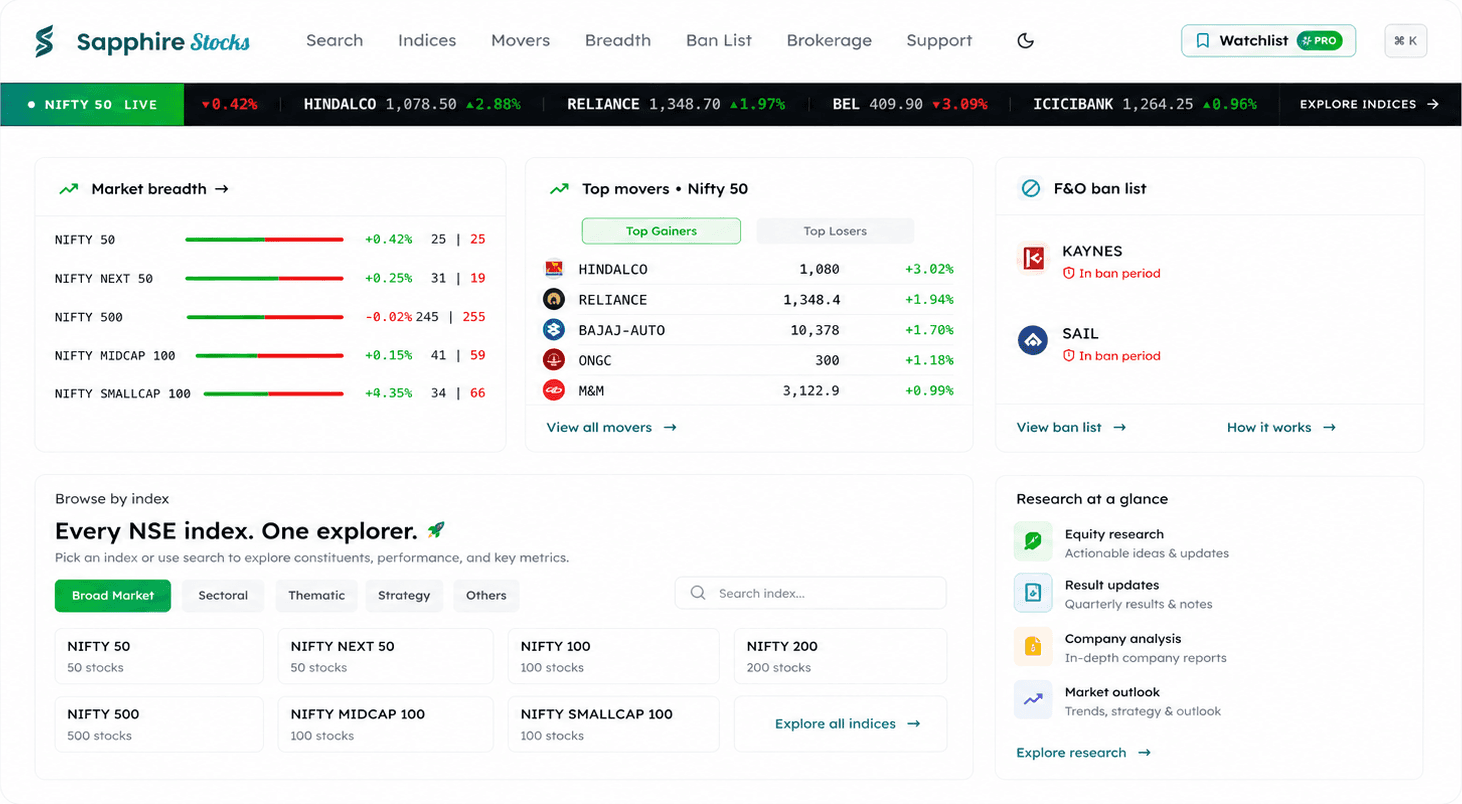Click the Watchlist bookmark icon

[x=1202, y=41]
